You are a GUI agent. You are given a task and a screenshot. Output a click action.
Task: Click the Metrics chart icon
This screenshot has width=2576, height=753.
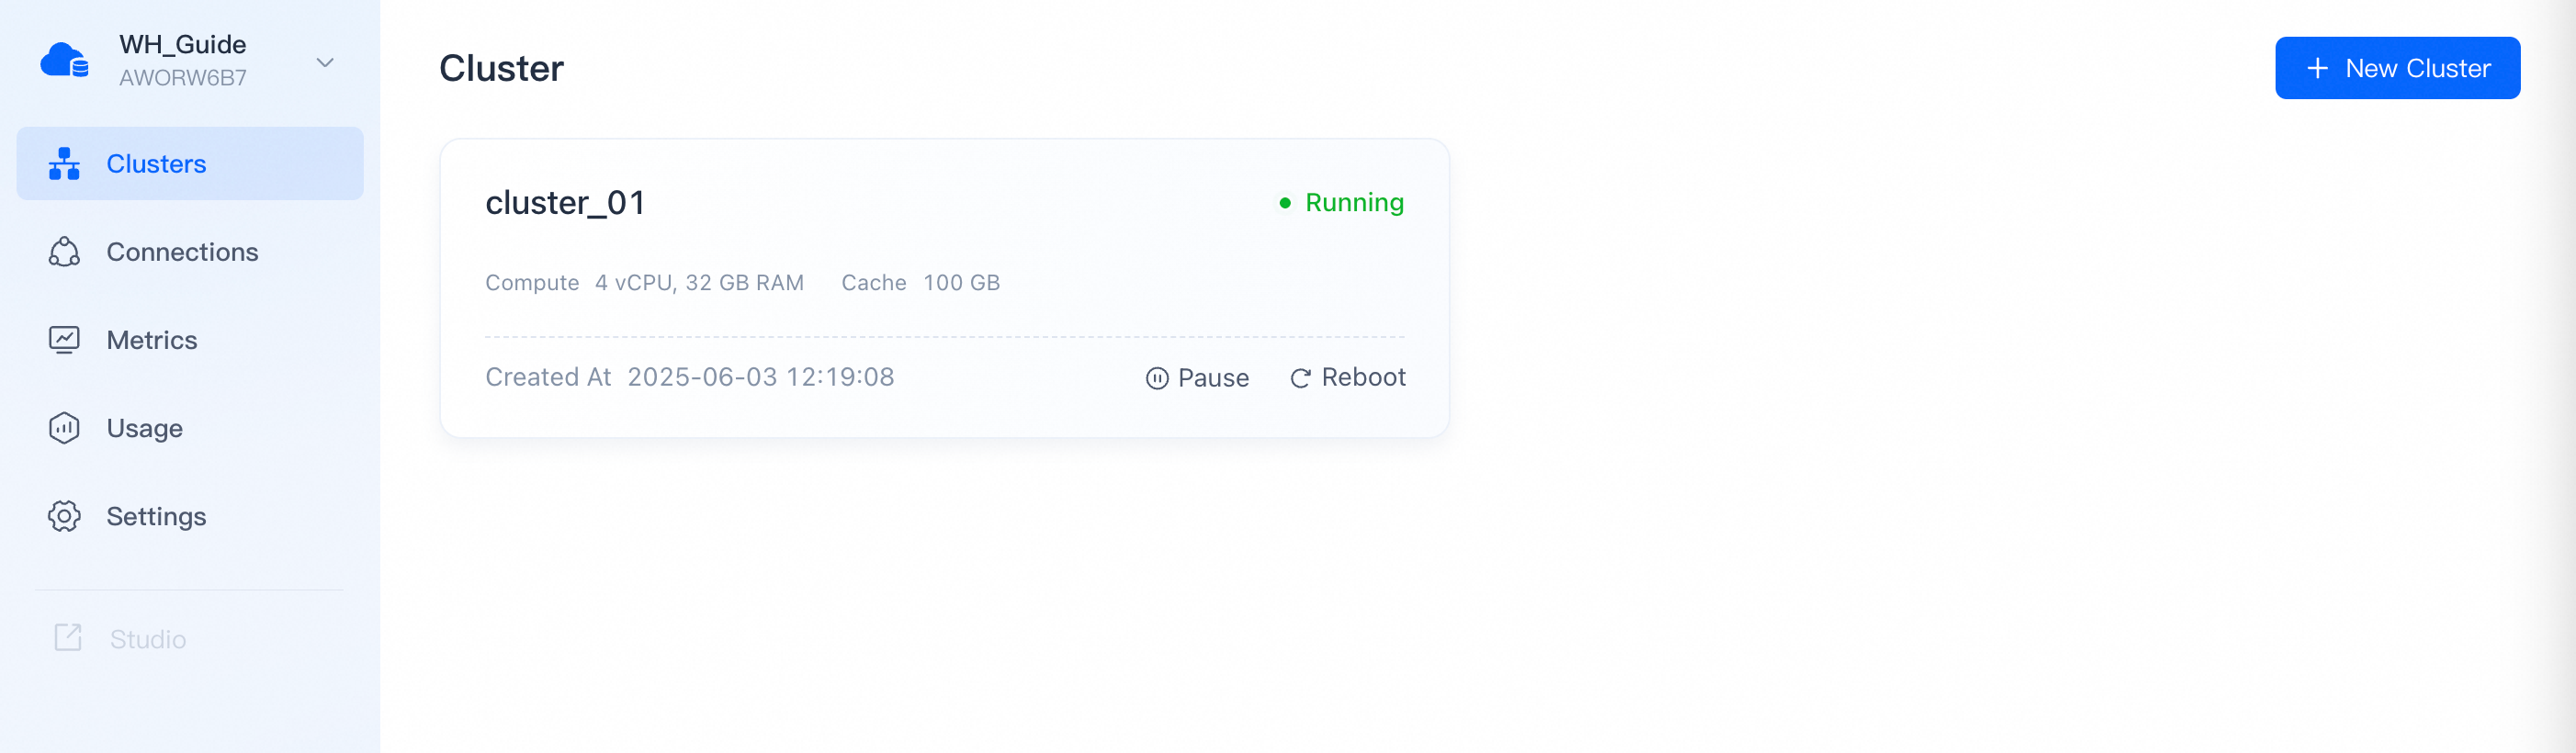point(64,340)
